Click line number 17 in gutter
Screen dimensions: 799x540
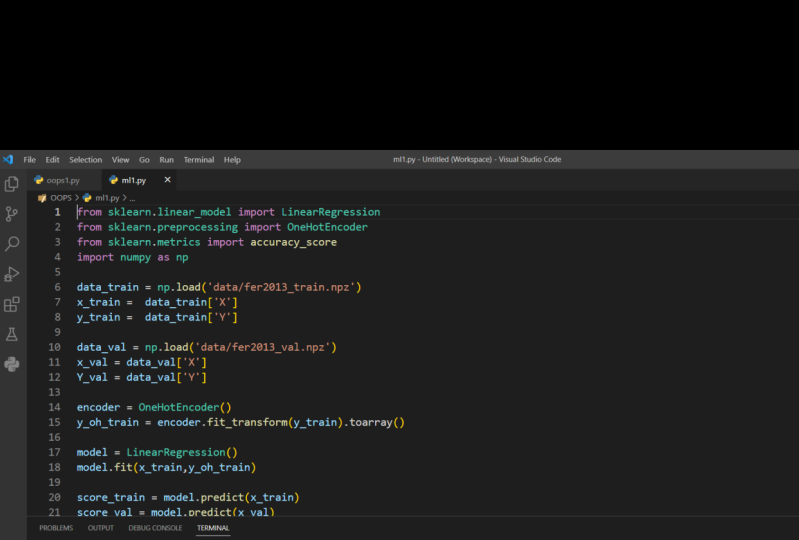point(55,452)
